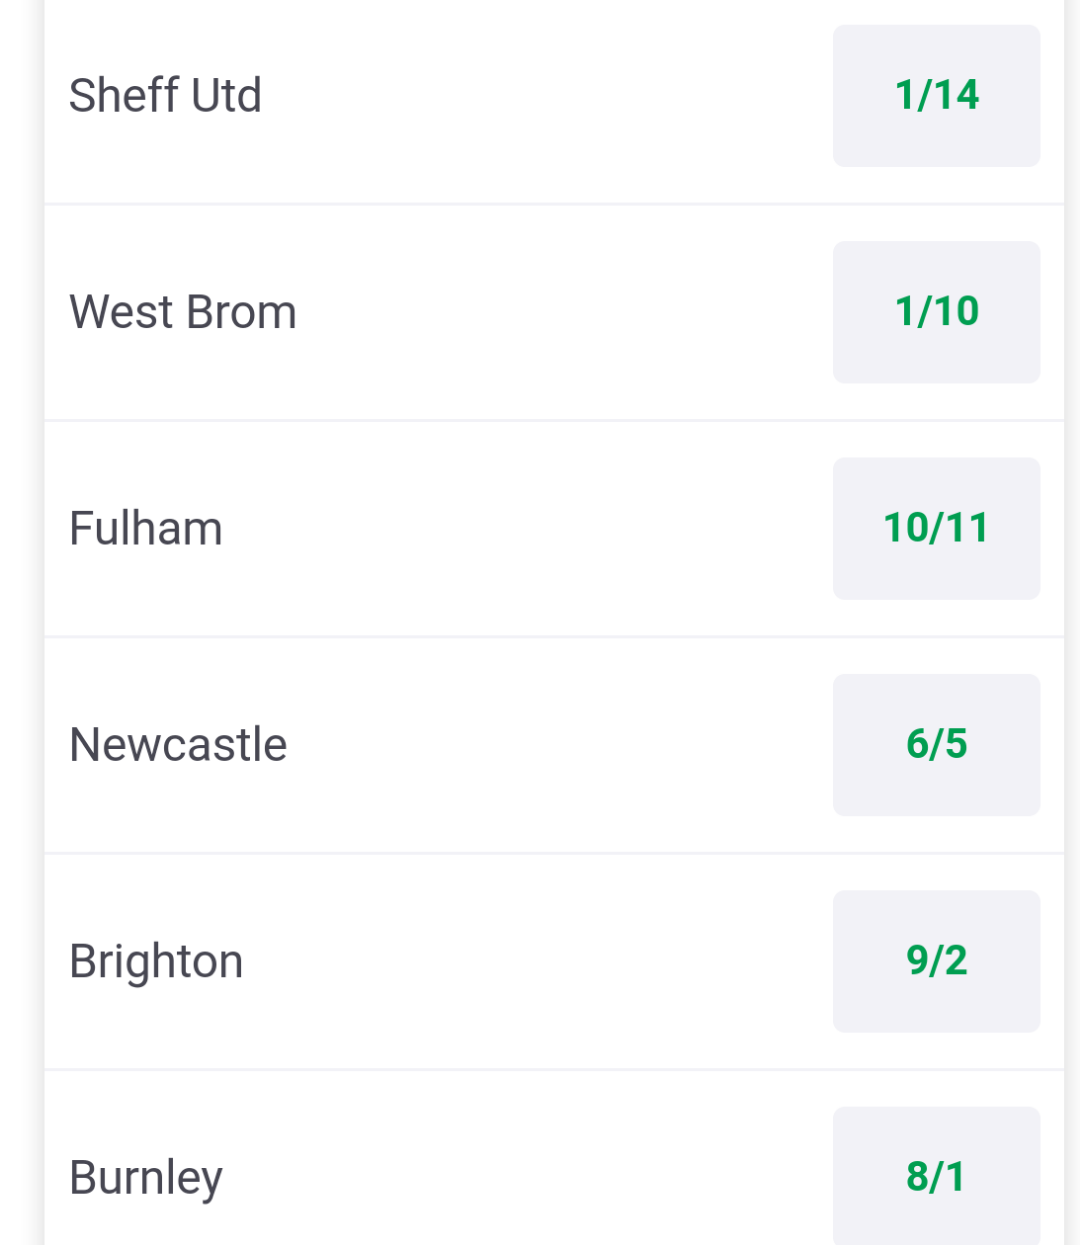Image resolution: width=1080 pixels, height=1245 pixels.
Task: Click the 6/5 odds button
Action: [936, 745]
